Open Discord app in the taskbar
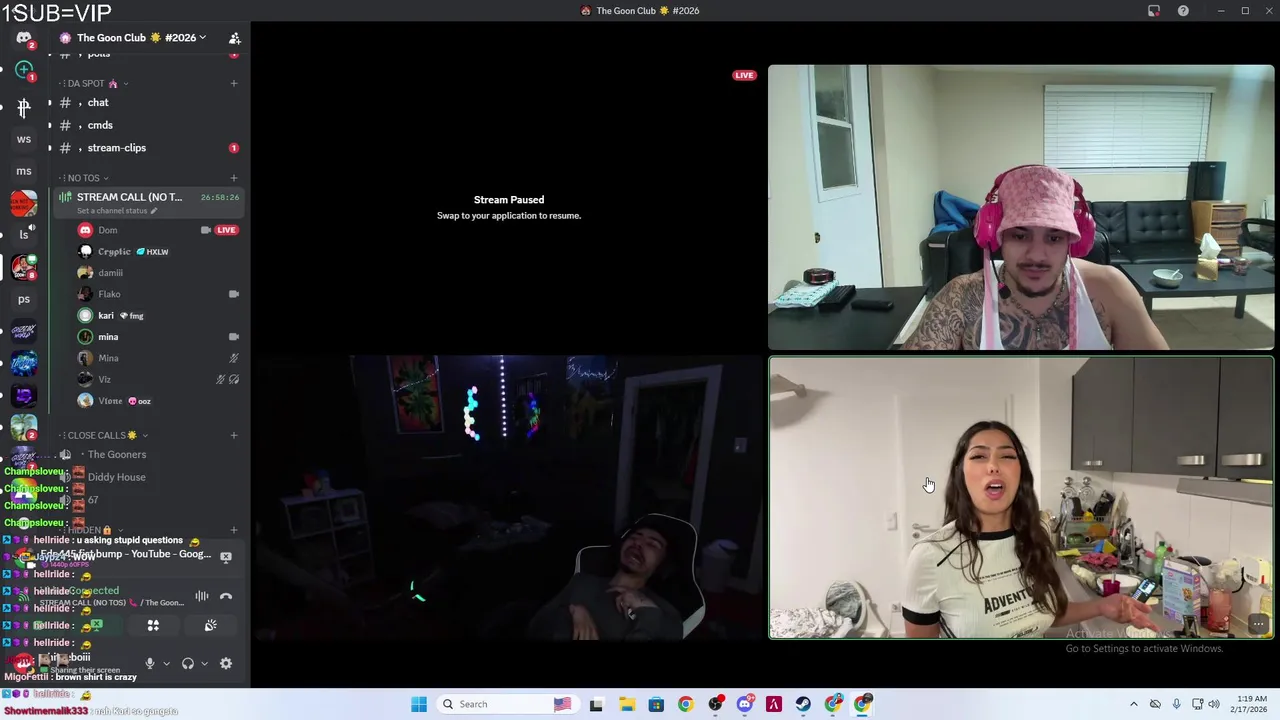Image resolution: width=1280 pixels, height=720 pixels. tap(744, 704)
